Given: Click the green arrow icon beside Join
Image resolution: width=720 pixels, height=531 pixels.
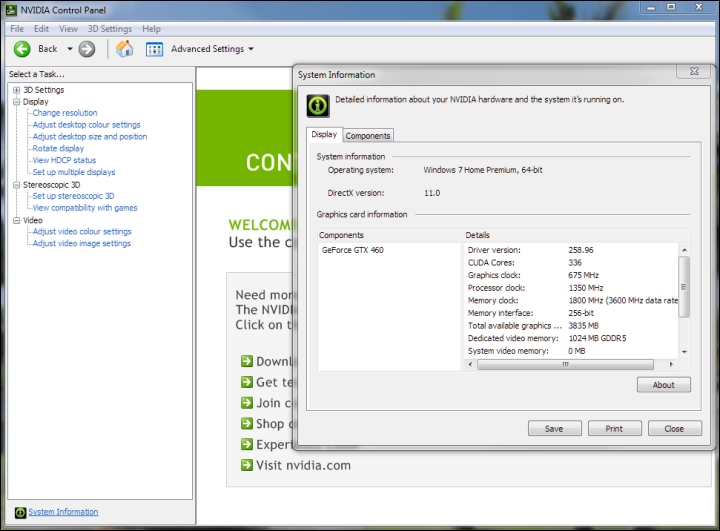Looking at the screenshot, I should click(x=247, y=402).
